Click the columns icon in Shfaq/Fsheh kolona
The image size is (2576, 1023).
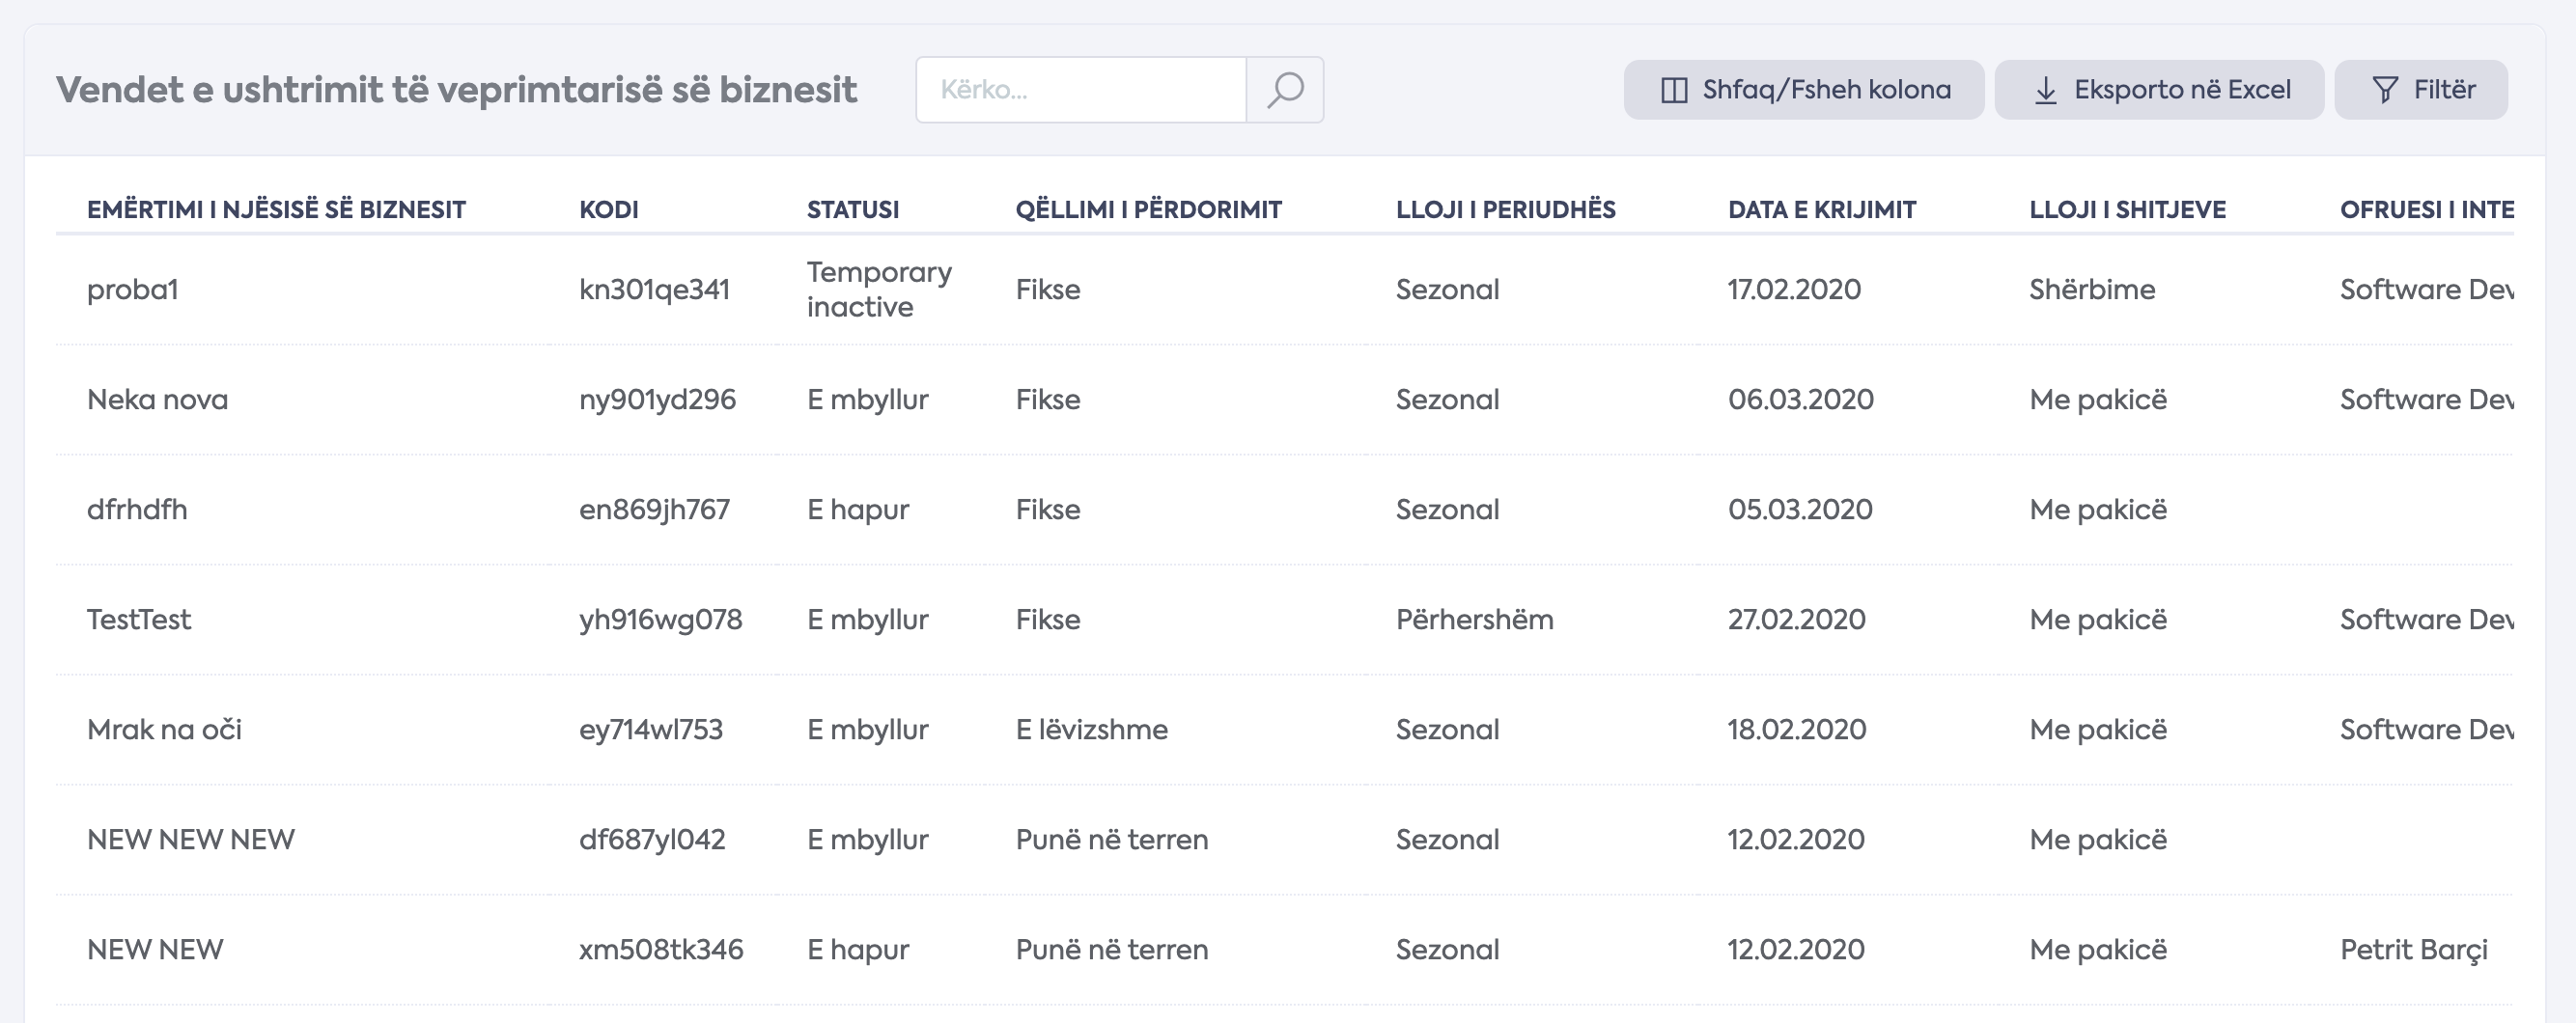[x=1674, y=90]
